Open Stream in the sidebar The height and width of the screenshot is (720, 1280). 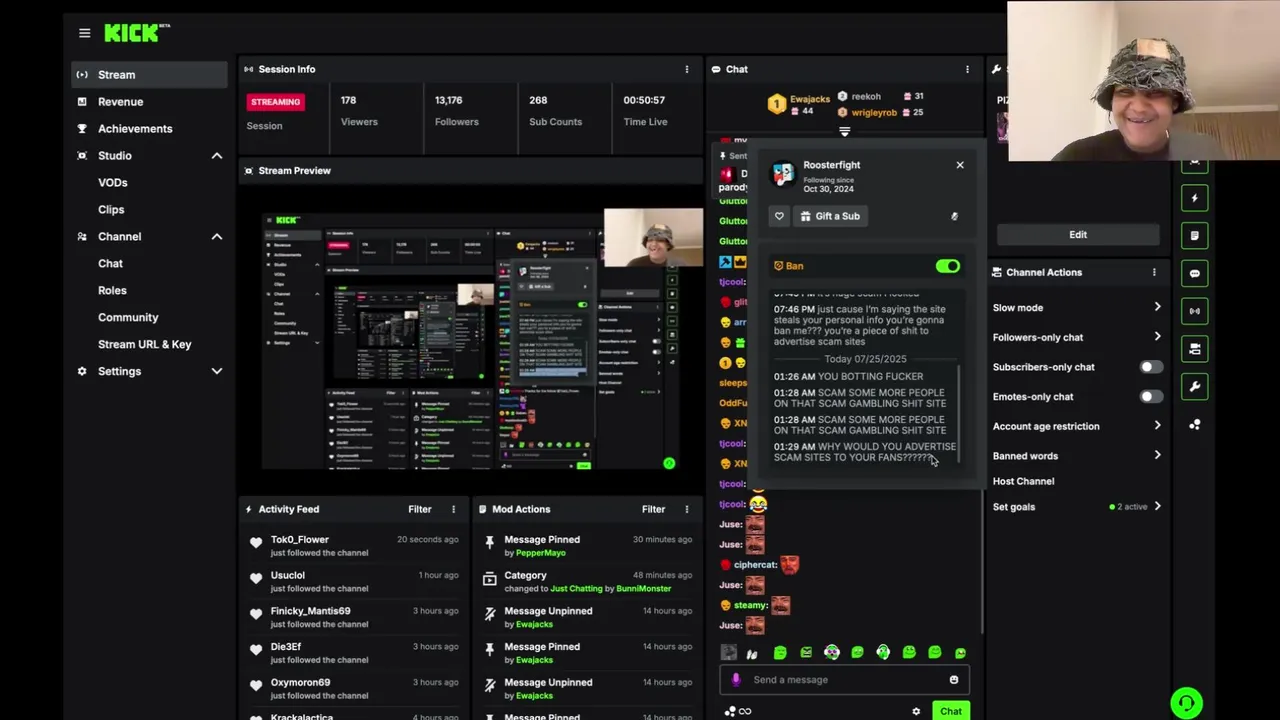tap(149, 74)
